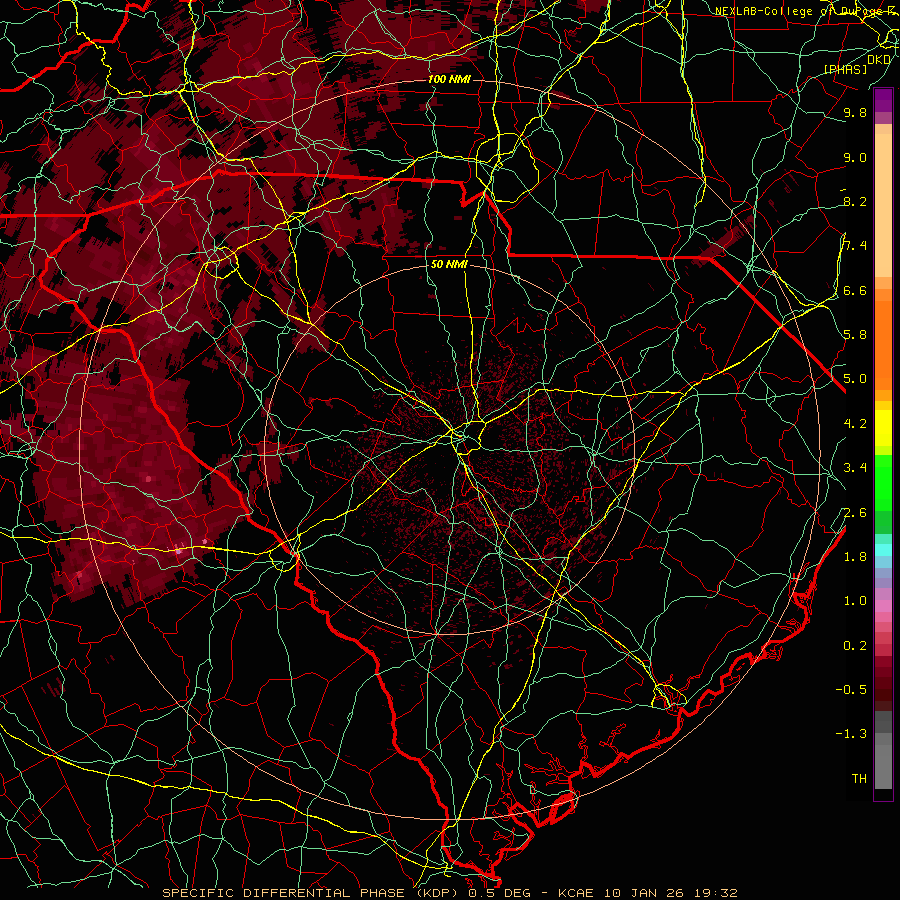Click the gray TH segment of color scale
900x900 pixels.
pos(883,769)
